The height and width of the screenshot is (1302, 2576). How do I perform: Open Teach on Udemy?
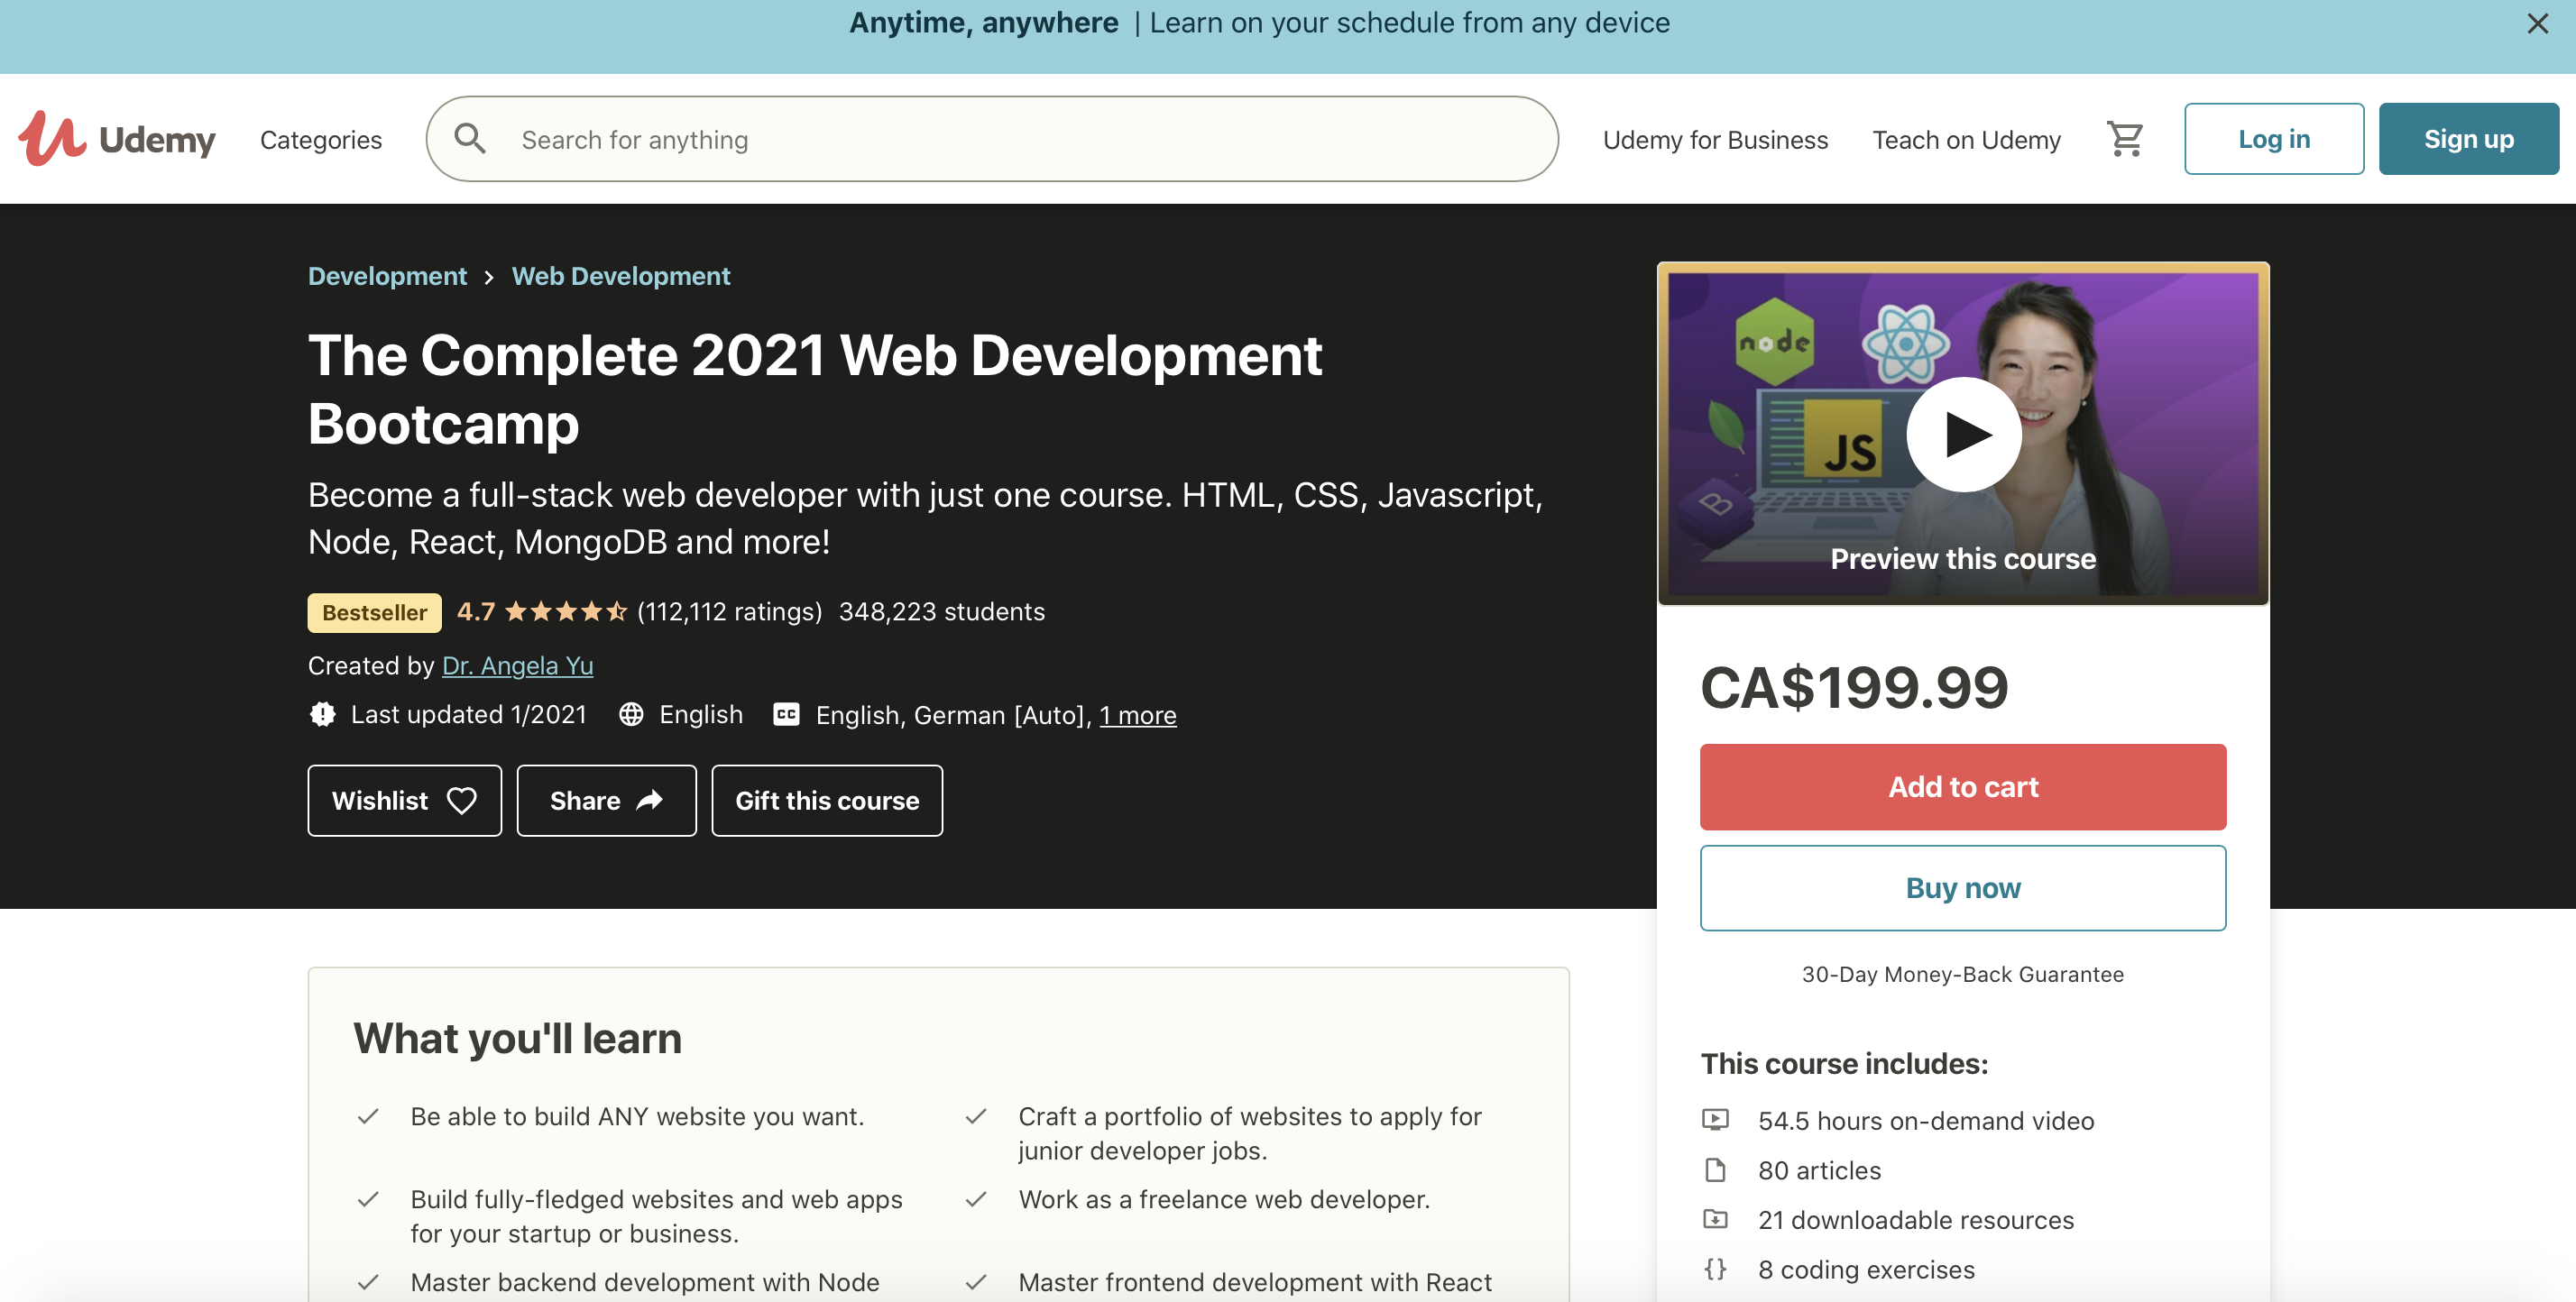(1966, 139)
